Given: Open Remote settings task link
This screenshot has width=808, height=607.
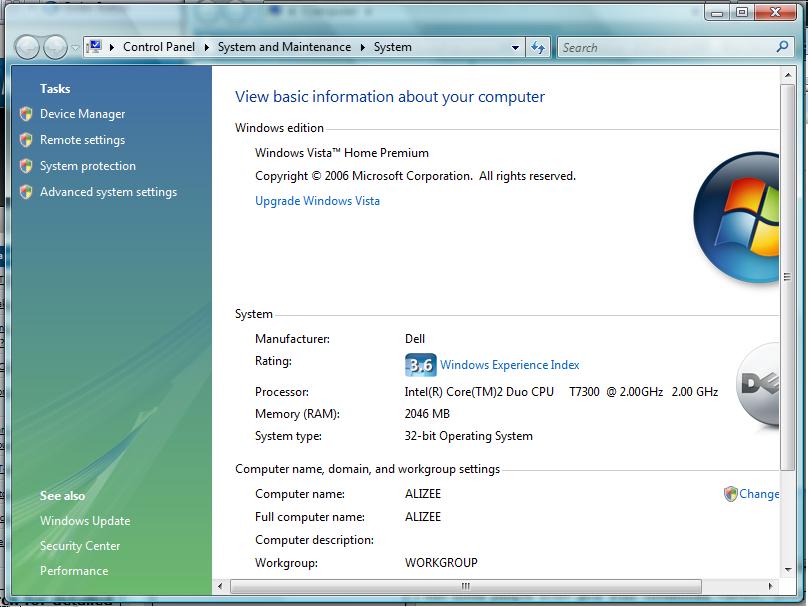Looking at the screenshot, I should (x=82, y=140).
